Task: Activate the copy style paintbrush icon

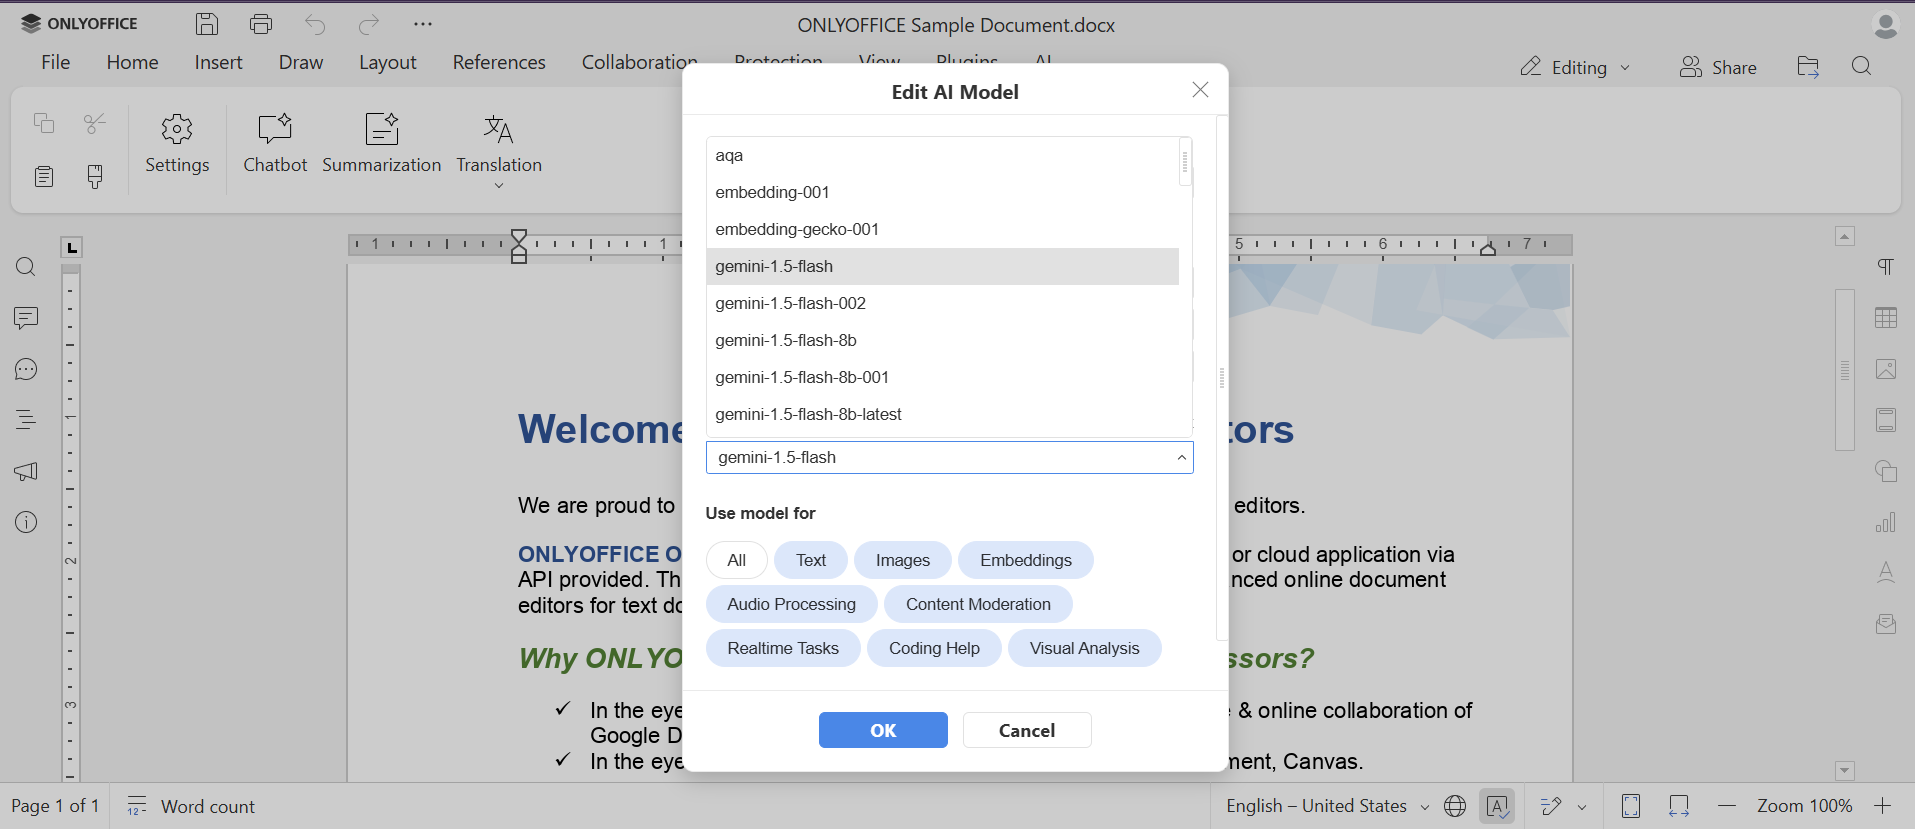Action: (x=95, y=177)
